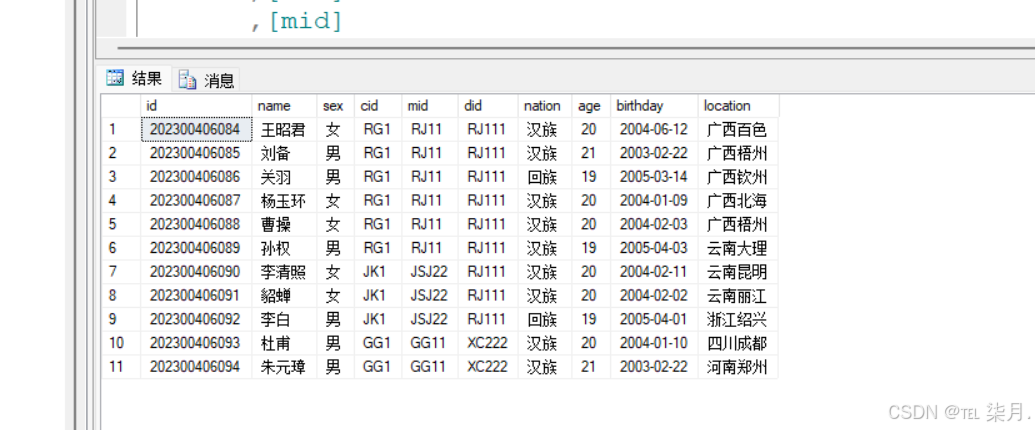Image resolution: width=1035 pixels, height=430 pixels.
Task: Click the location column header
Action: (x=739, y=106)
